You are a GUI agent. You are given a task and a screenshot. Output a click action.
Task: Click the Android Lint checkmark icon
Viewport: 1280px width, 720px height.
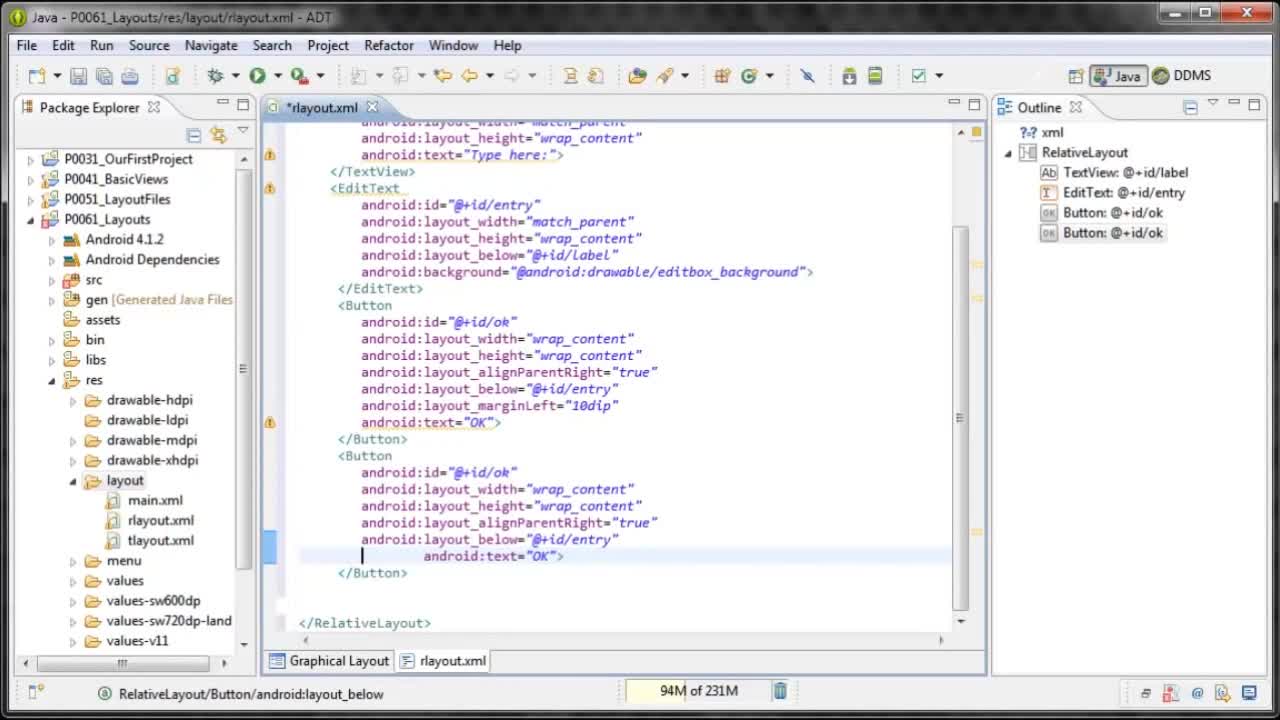918,76
